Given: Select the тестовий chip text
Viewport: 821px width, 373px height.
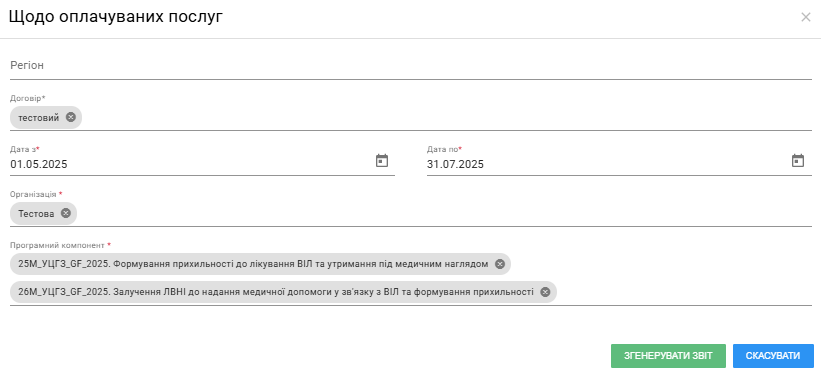Looking at the screenshot, I should point(39,118).
